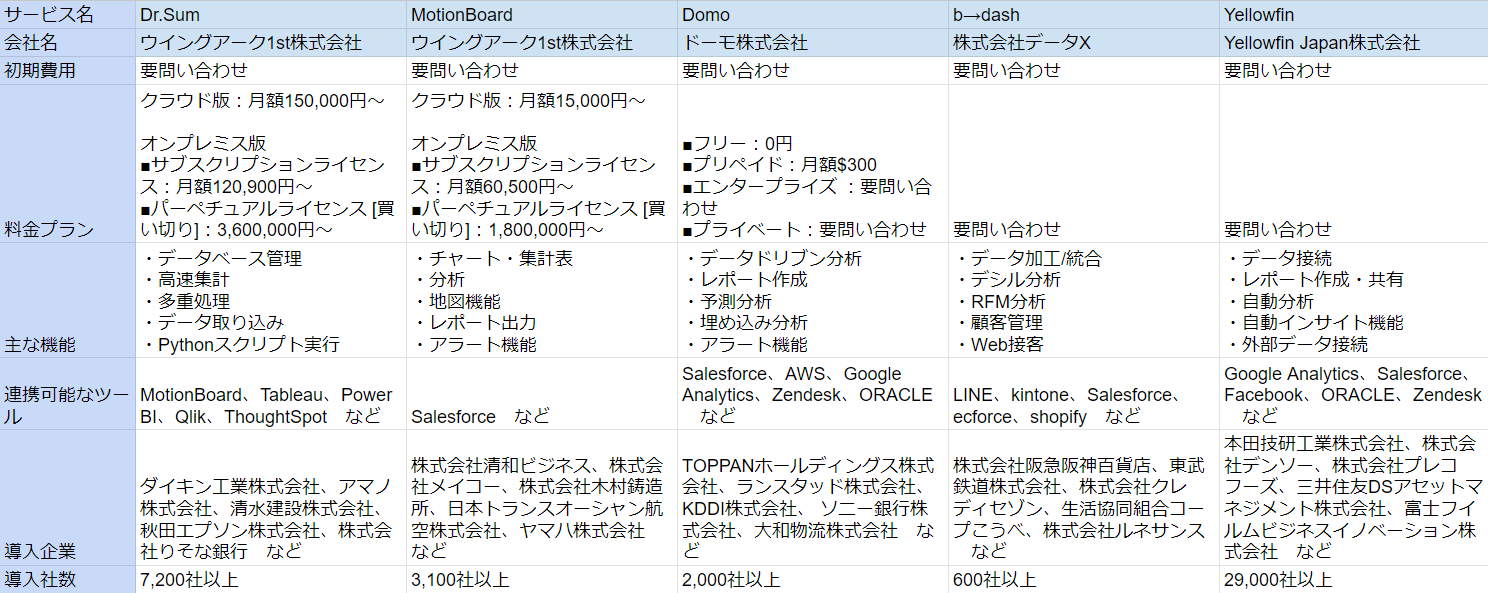Click the Yellowfin service name cell

pos(1354,15)
